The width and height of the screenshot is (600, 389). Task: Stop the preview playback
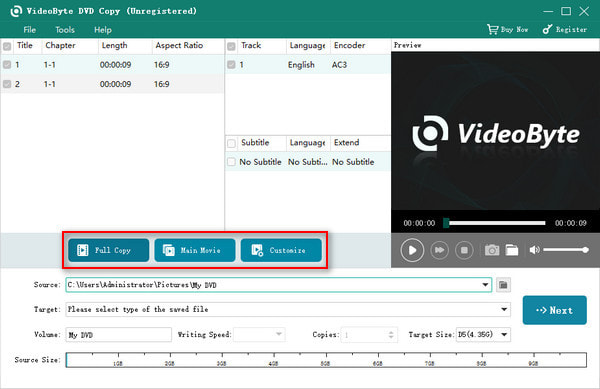(x=464, y=250)
